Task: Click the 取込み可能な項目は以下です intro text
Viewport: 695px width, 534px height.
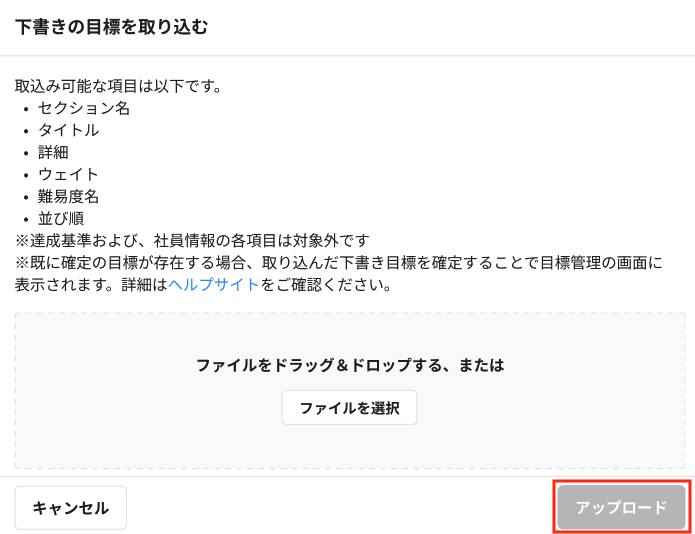Action: (x=118, y=86)
